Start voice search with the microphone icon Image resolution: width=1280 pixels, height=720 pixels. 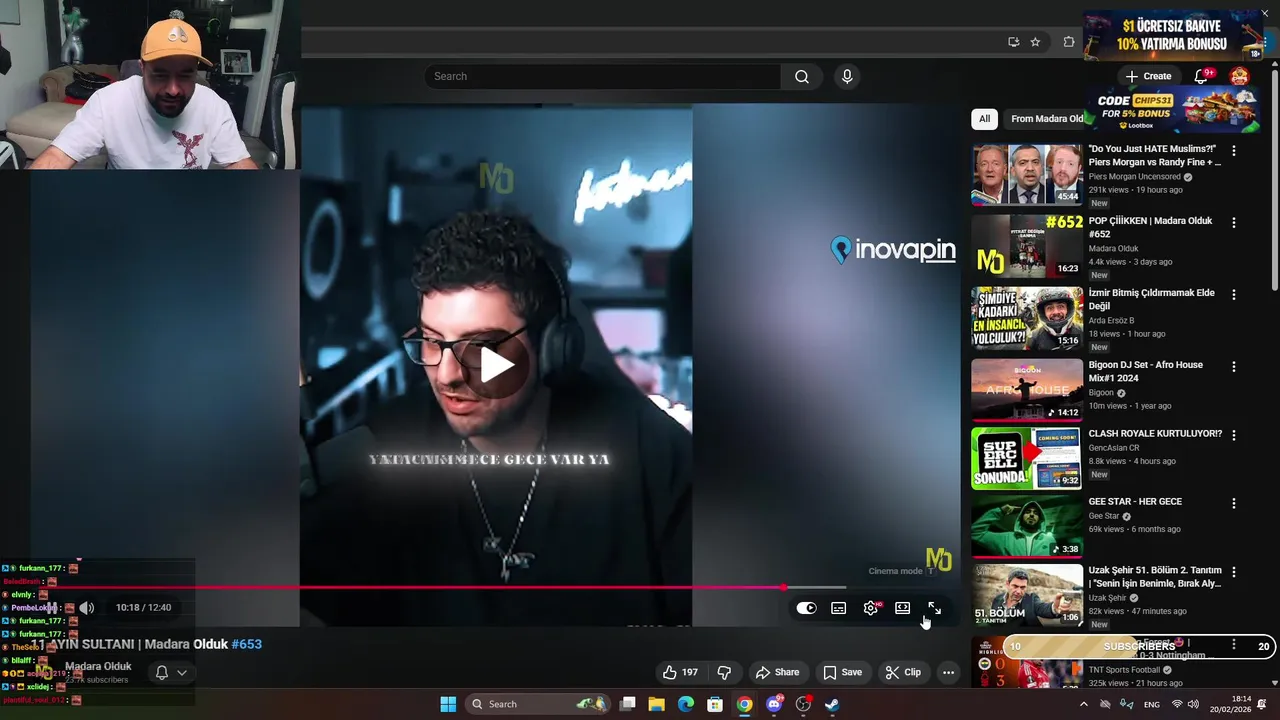[x=847, y=77]
